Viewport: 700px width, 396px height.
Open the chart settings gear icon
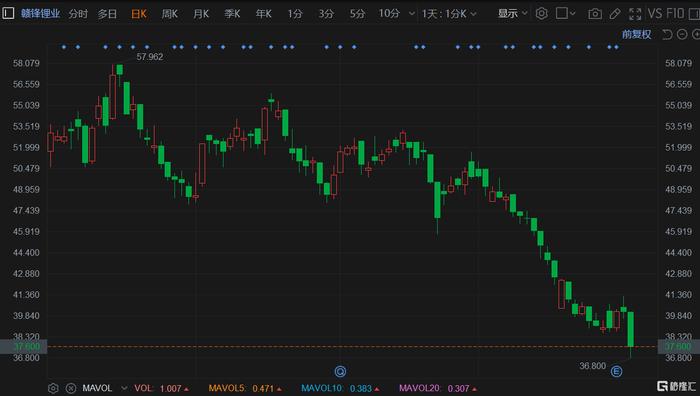pyautogui.click(x=542, y=13)
